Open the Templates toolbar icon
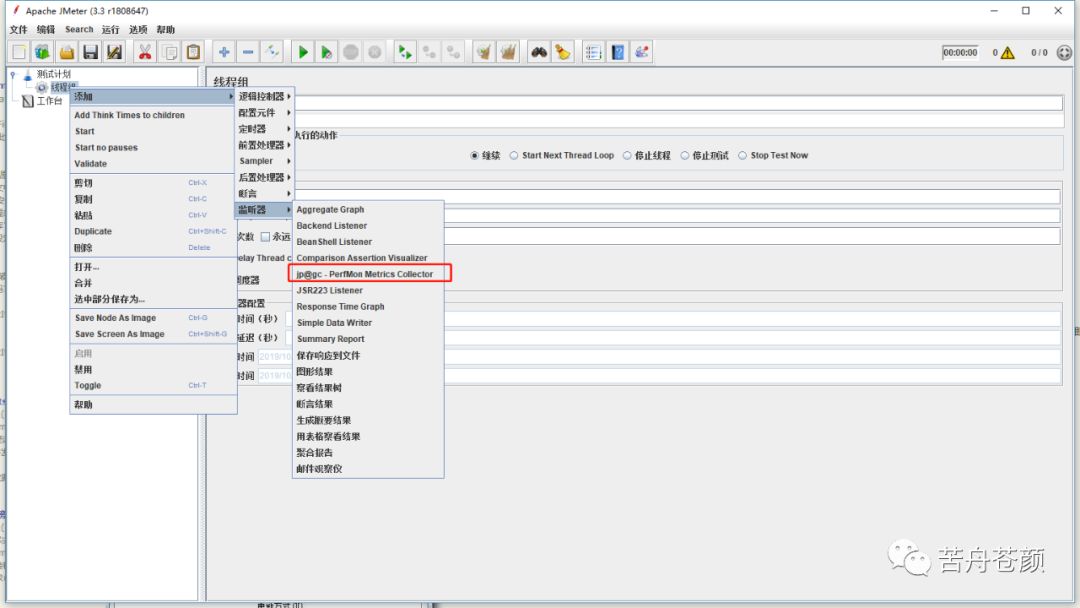The height and width of the screenshot is (608, 1080). click(x=43, y=52)
